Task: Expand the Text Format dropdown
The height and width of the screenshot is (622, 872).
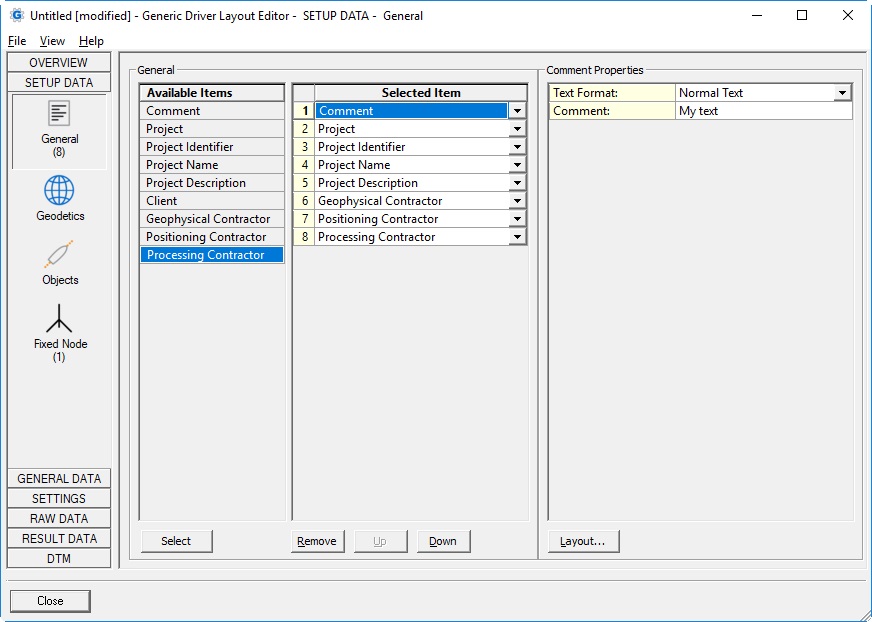Action: [842, 93]
